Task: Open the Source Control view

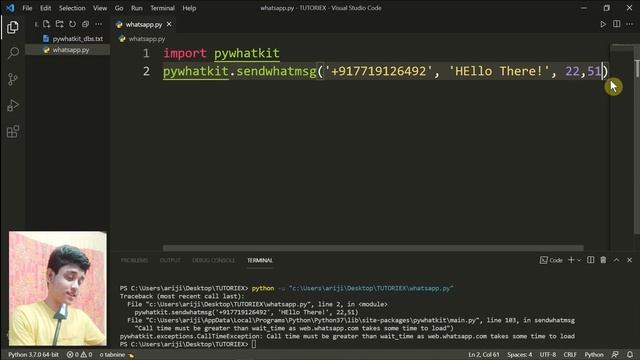Action: pyautogui.click(x=13, y=79)
